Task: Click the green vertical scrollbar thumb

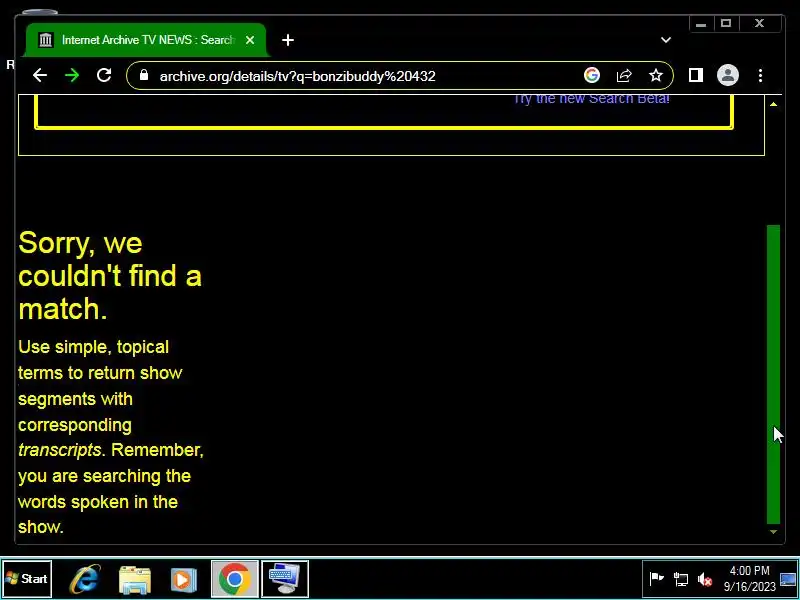Action: point(773,374)
